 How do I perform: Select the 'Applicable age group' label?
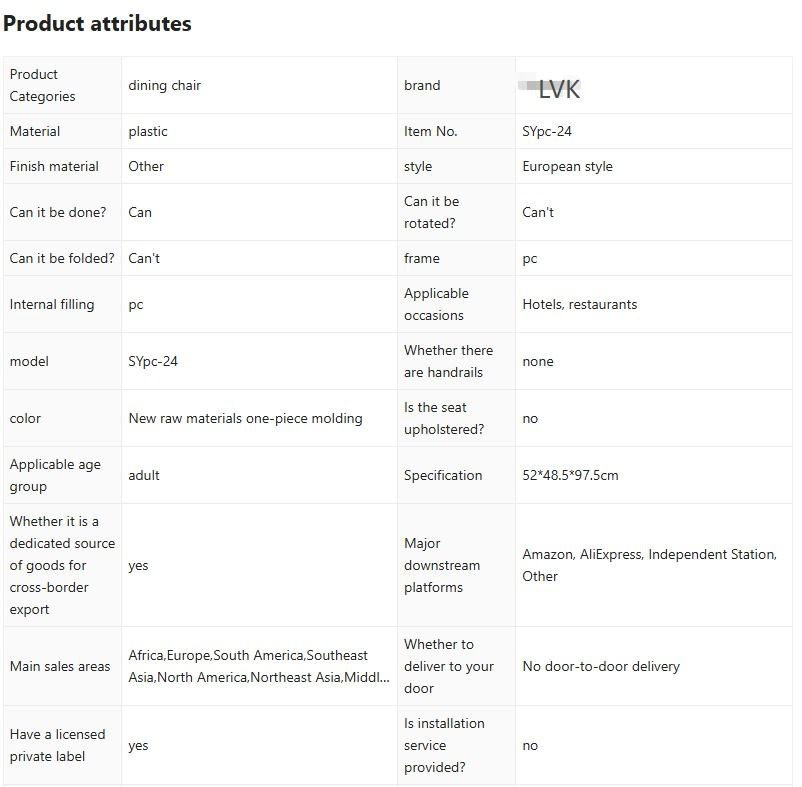click(55, 475)
